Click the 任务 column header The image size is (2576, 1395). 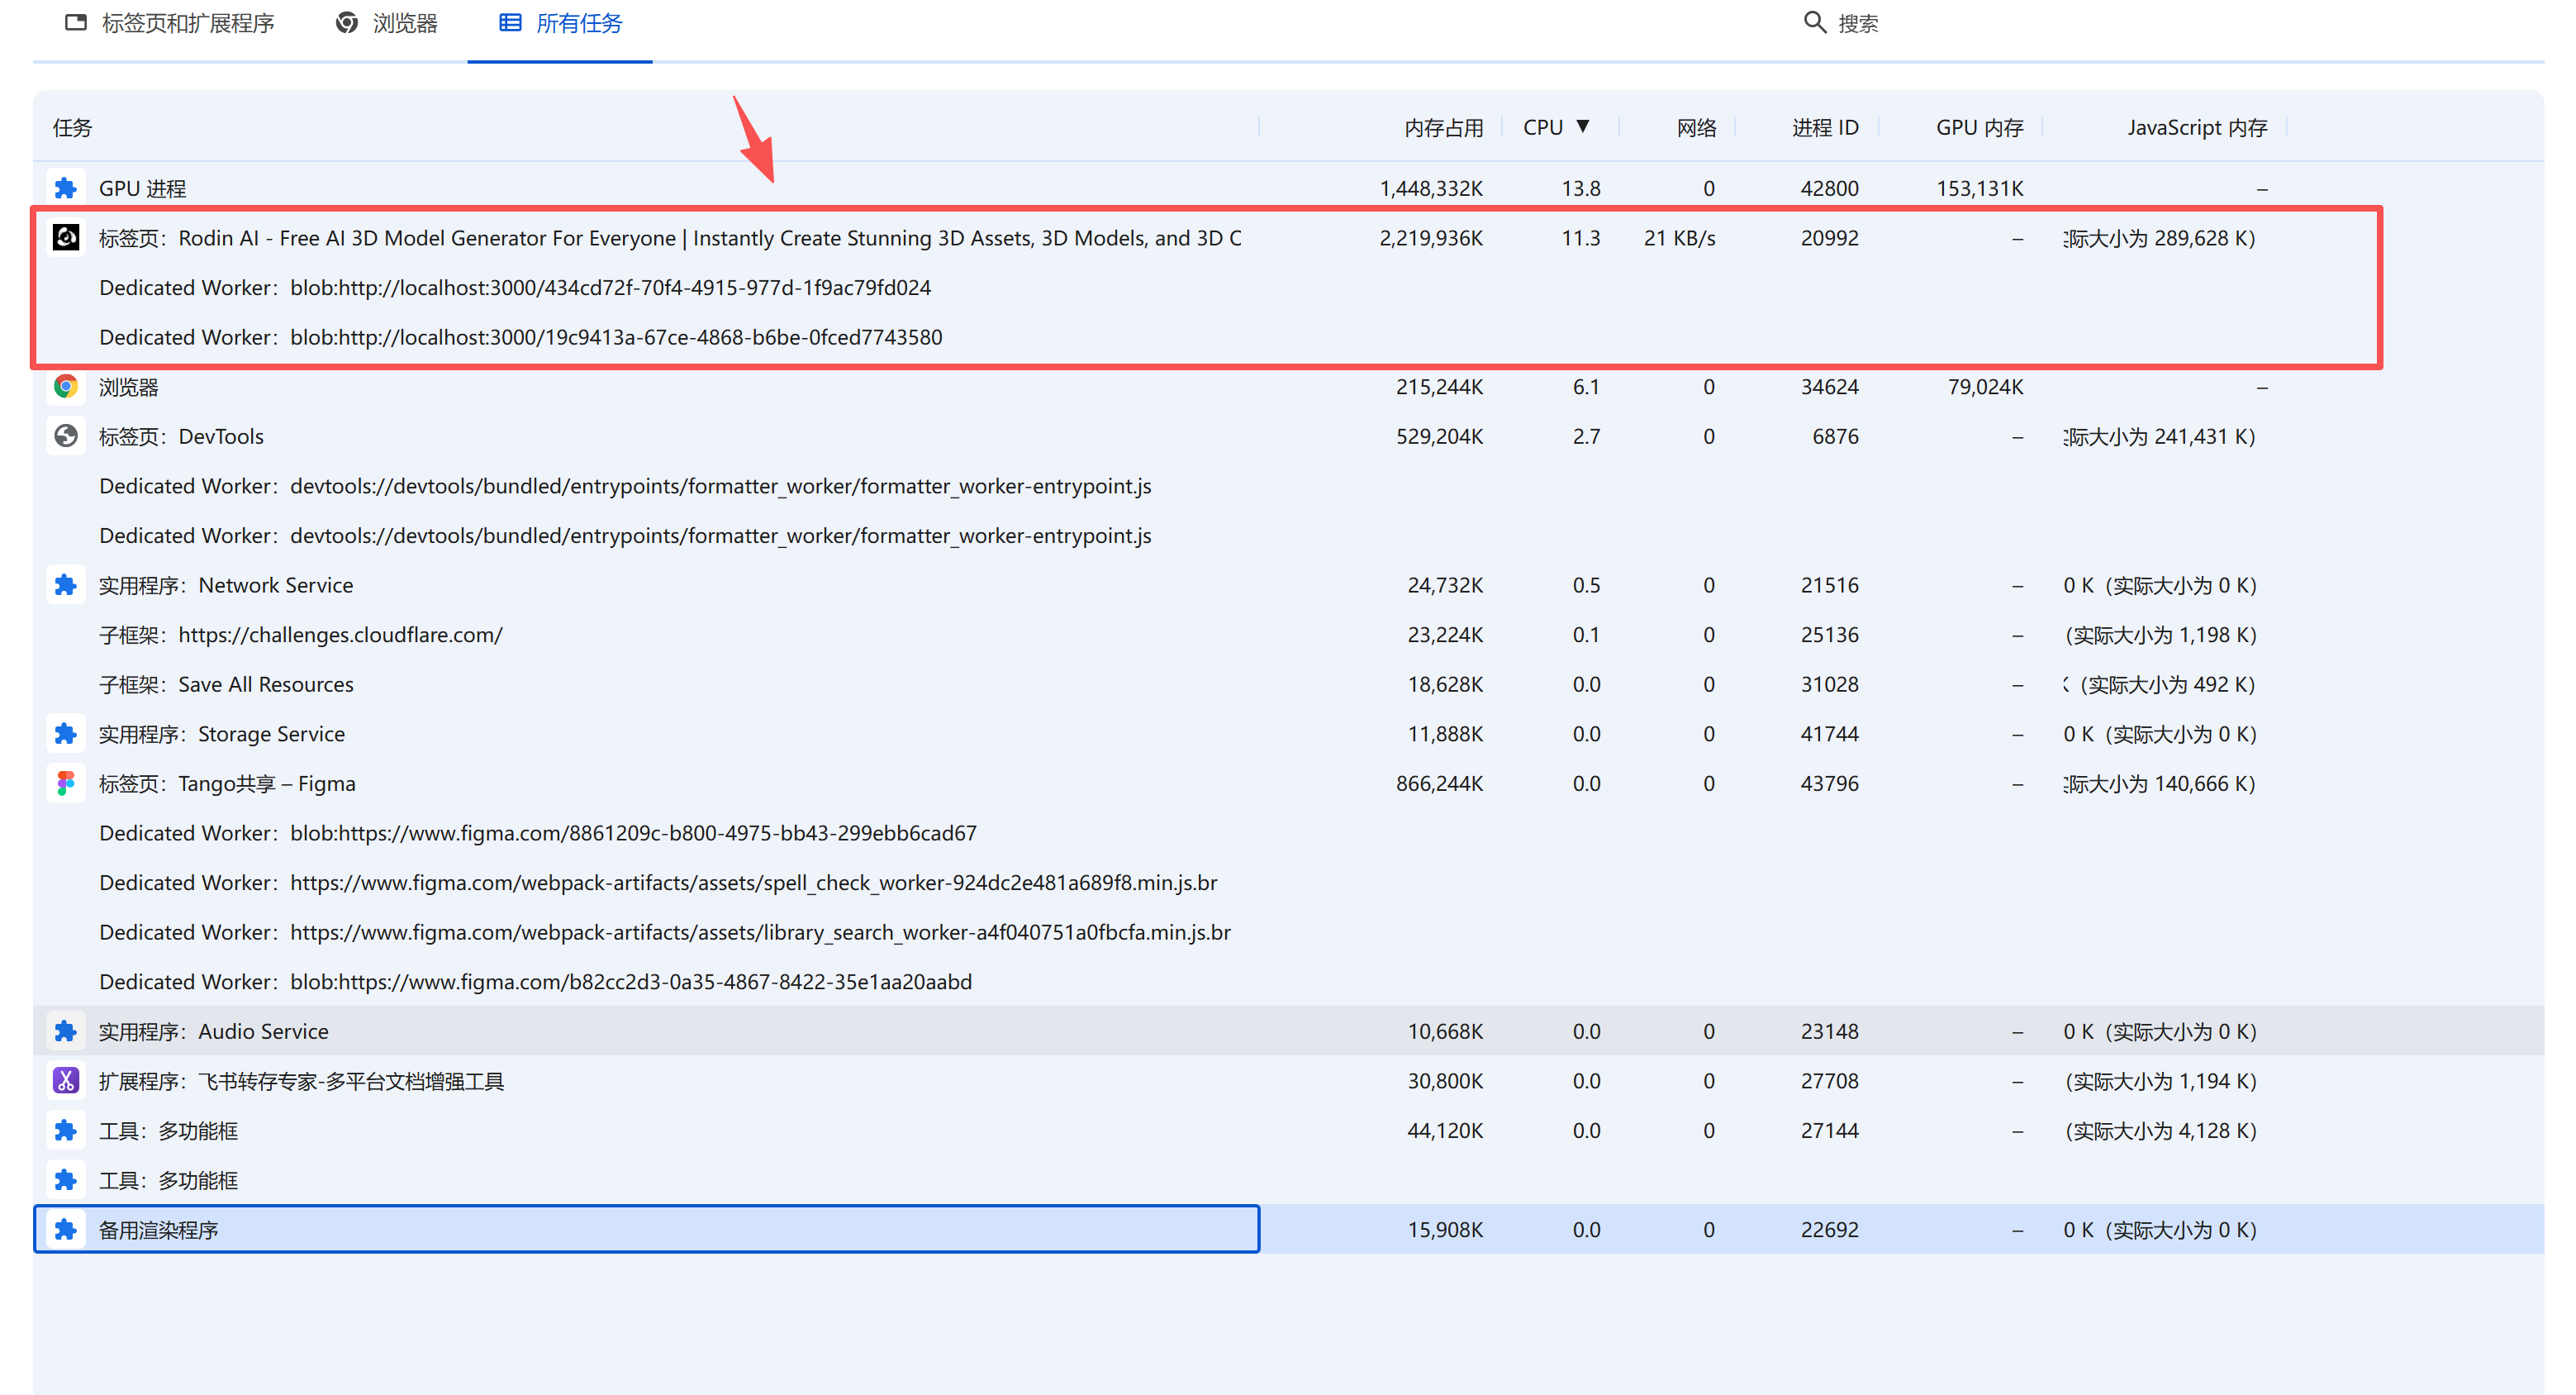pos(72,128)
